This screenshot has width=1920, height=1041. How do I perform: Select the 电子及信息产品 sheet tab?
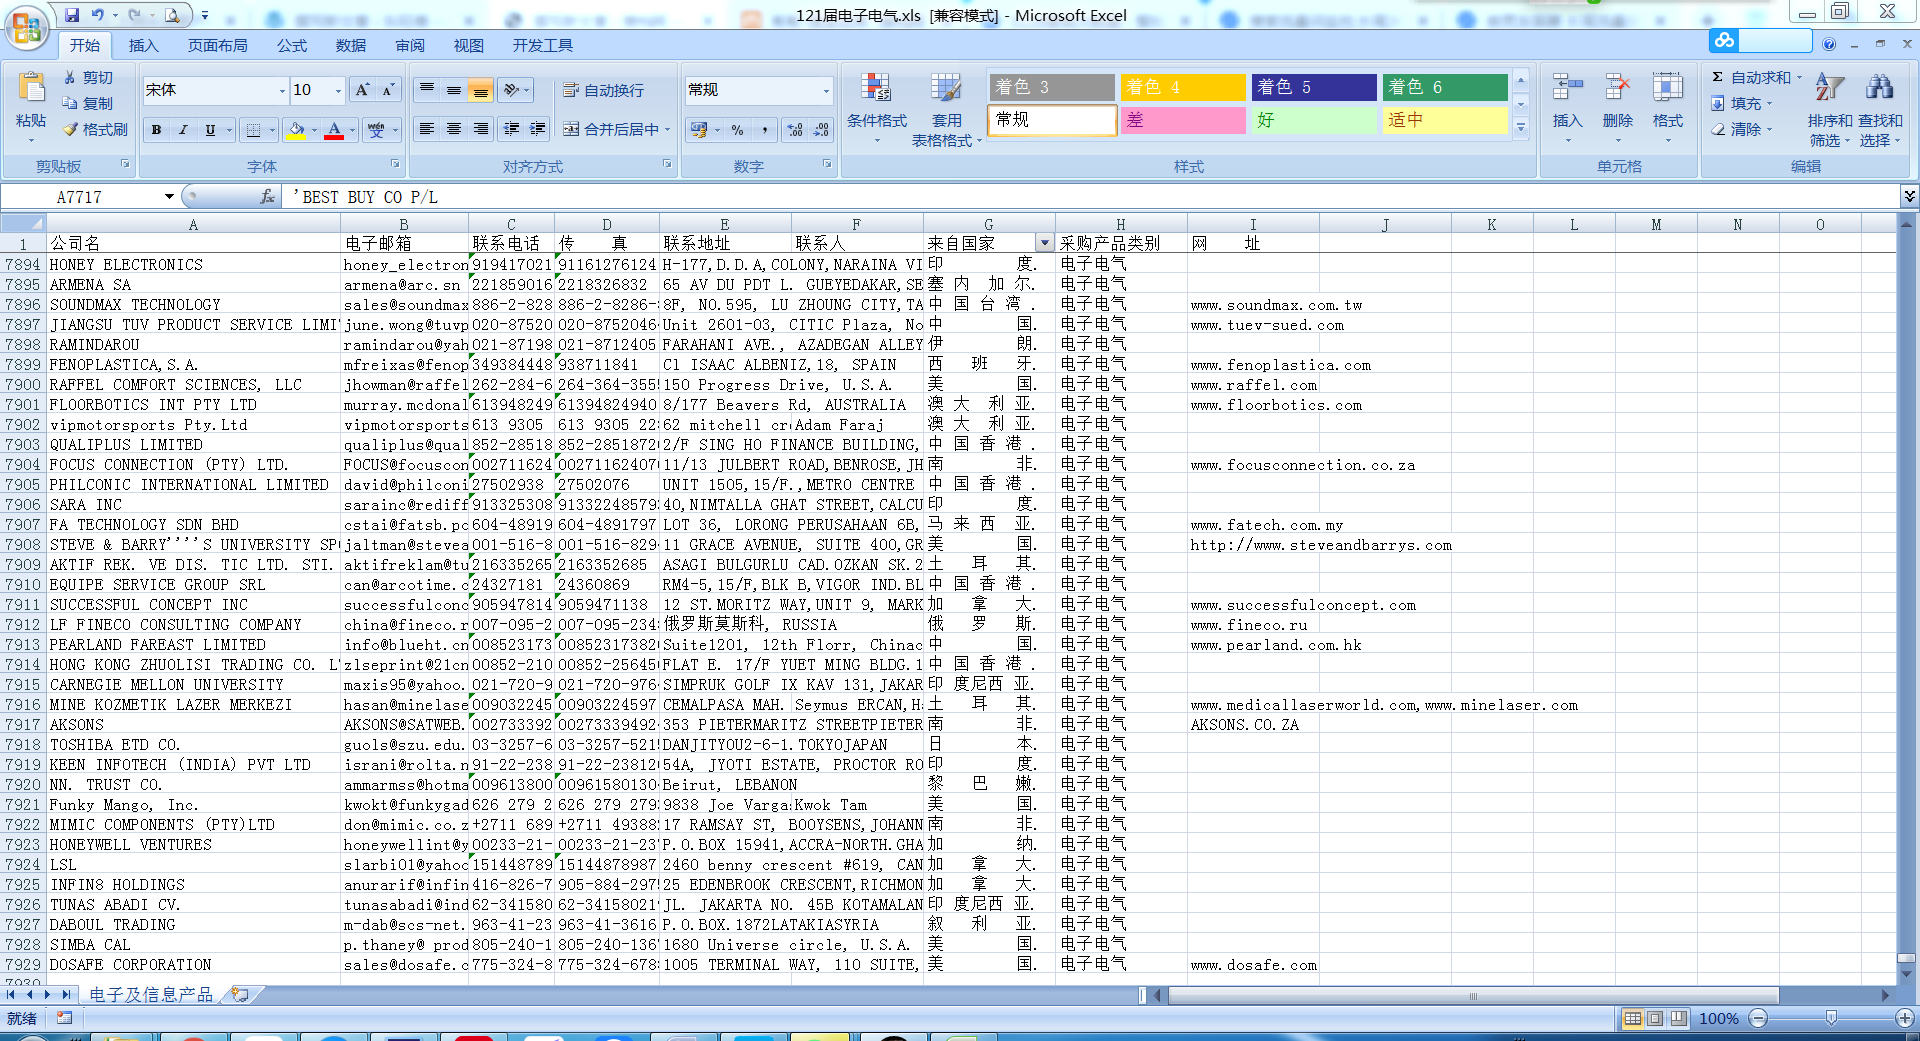[x=150, y=994]
